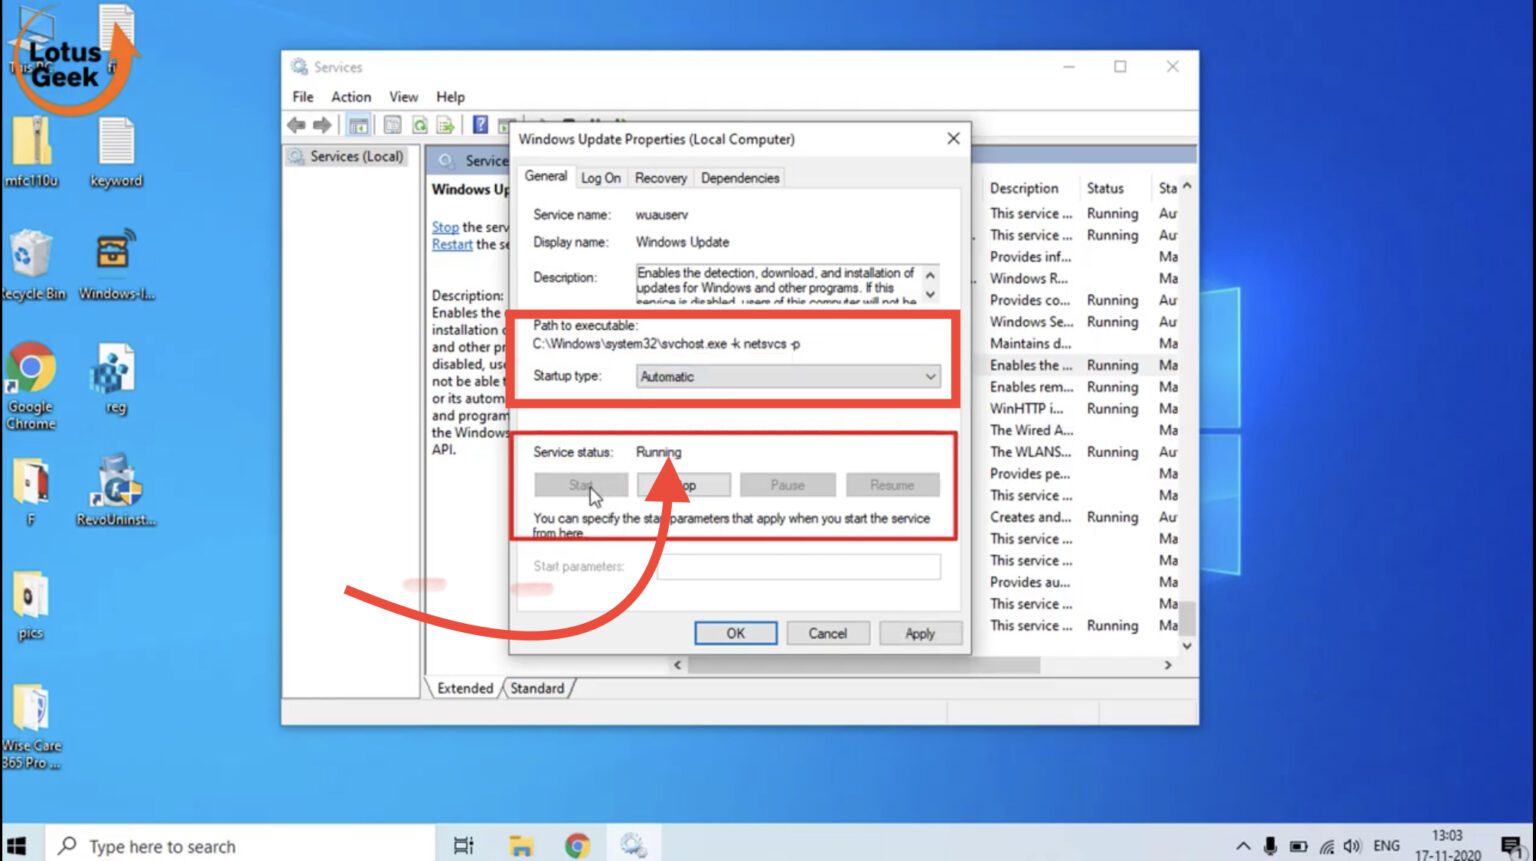Open Task View in the taskbar

[463, 846]
